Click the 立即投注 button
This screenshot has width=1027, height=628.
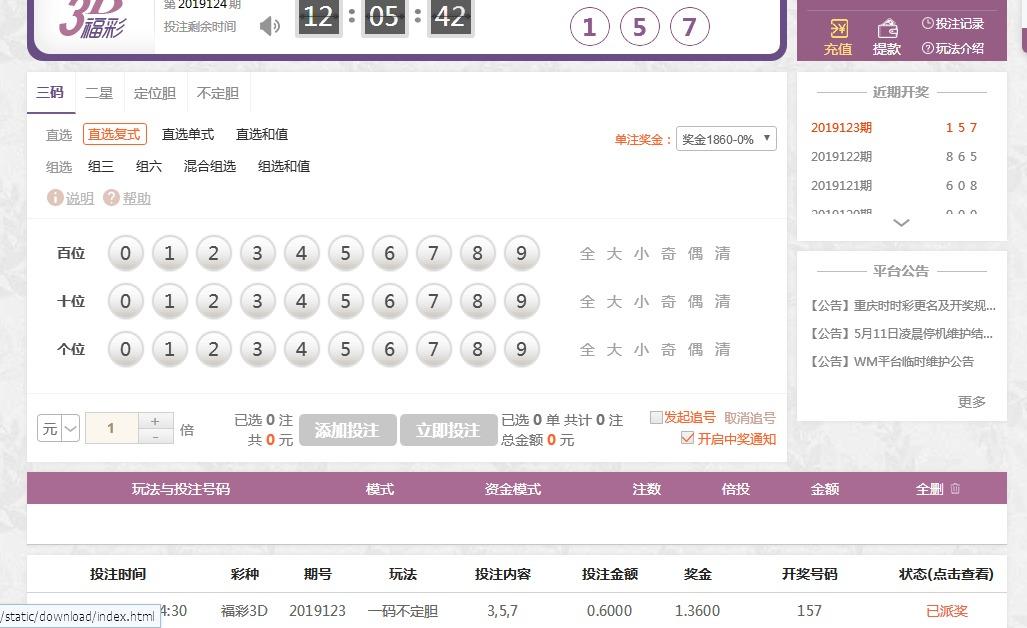pyautogui.click(x=448, y=430)
